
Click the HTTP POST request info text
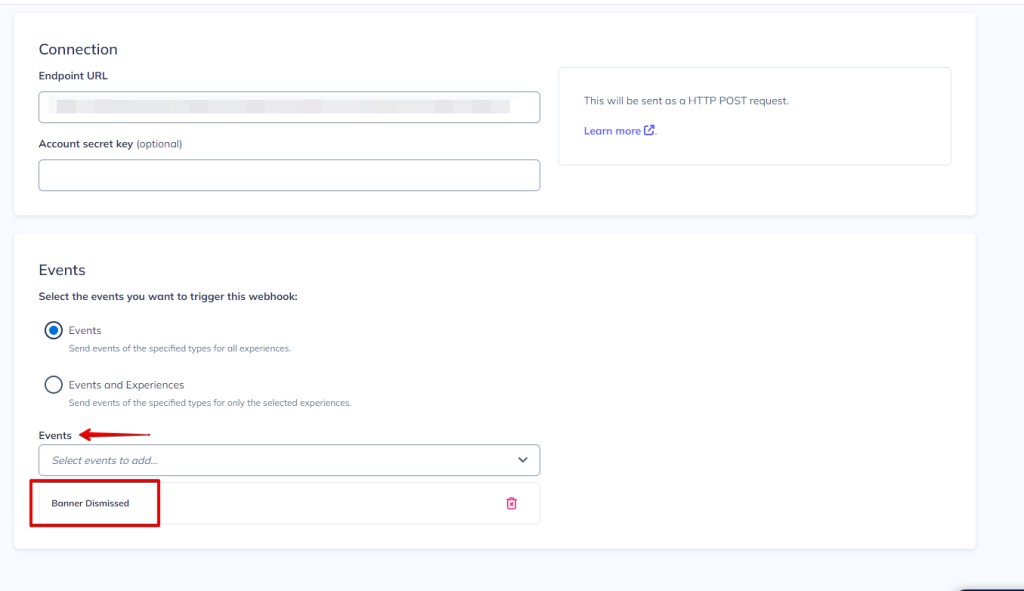[686, 101]
